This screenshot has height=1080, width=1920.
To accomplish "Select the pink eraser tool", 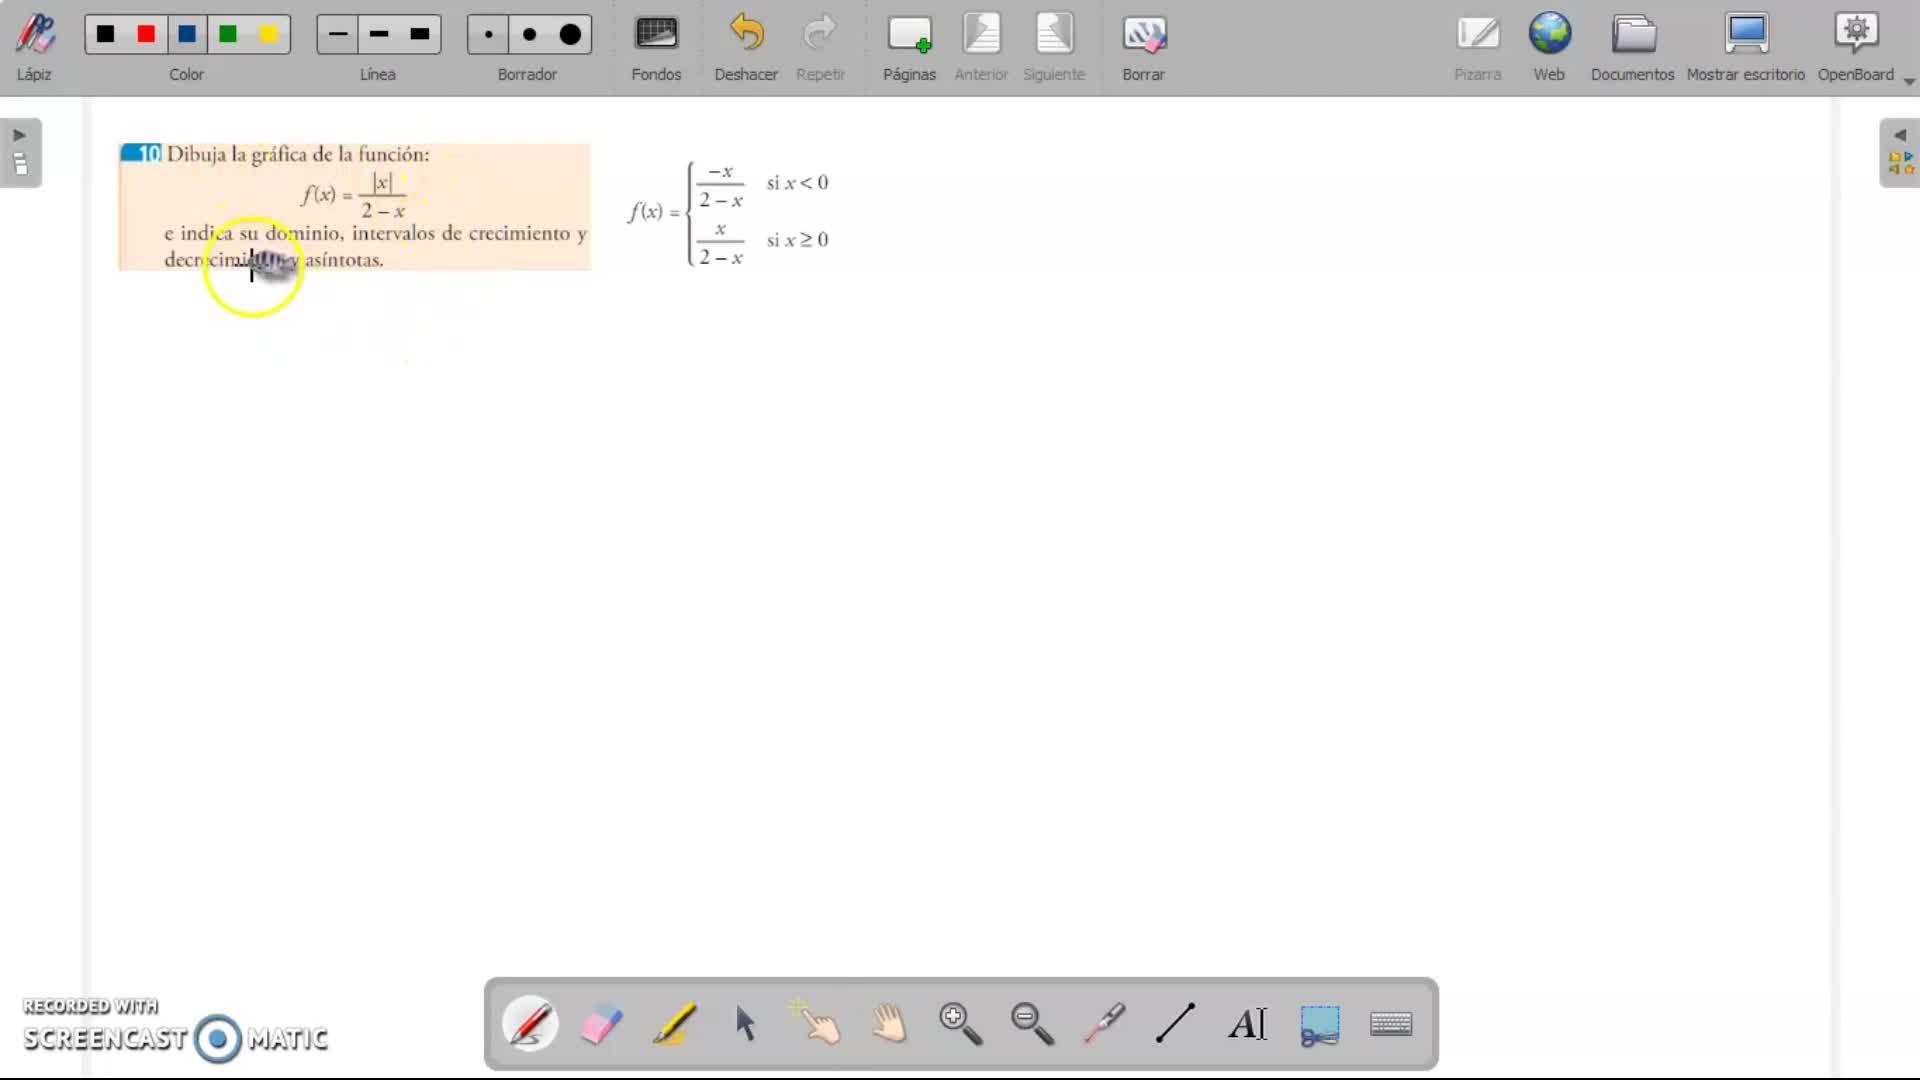I will coord(601,1024).
